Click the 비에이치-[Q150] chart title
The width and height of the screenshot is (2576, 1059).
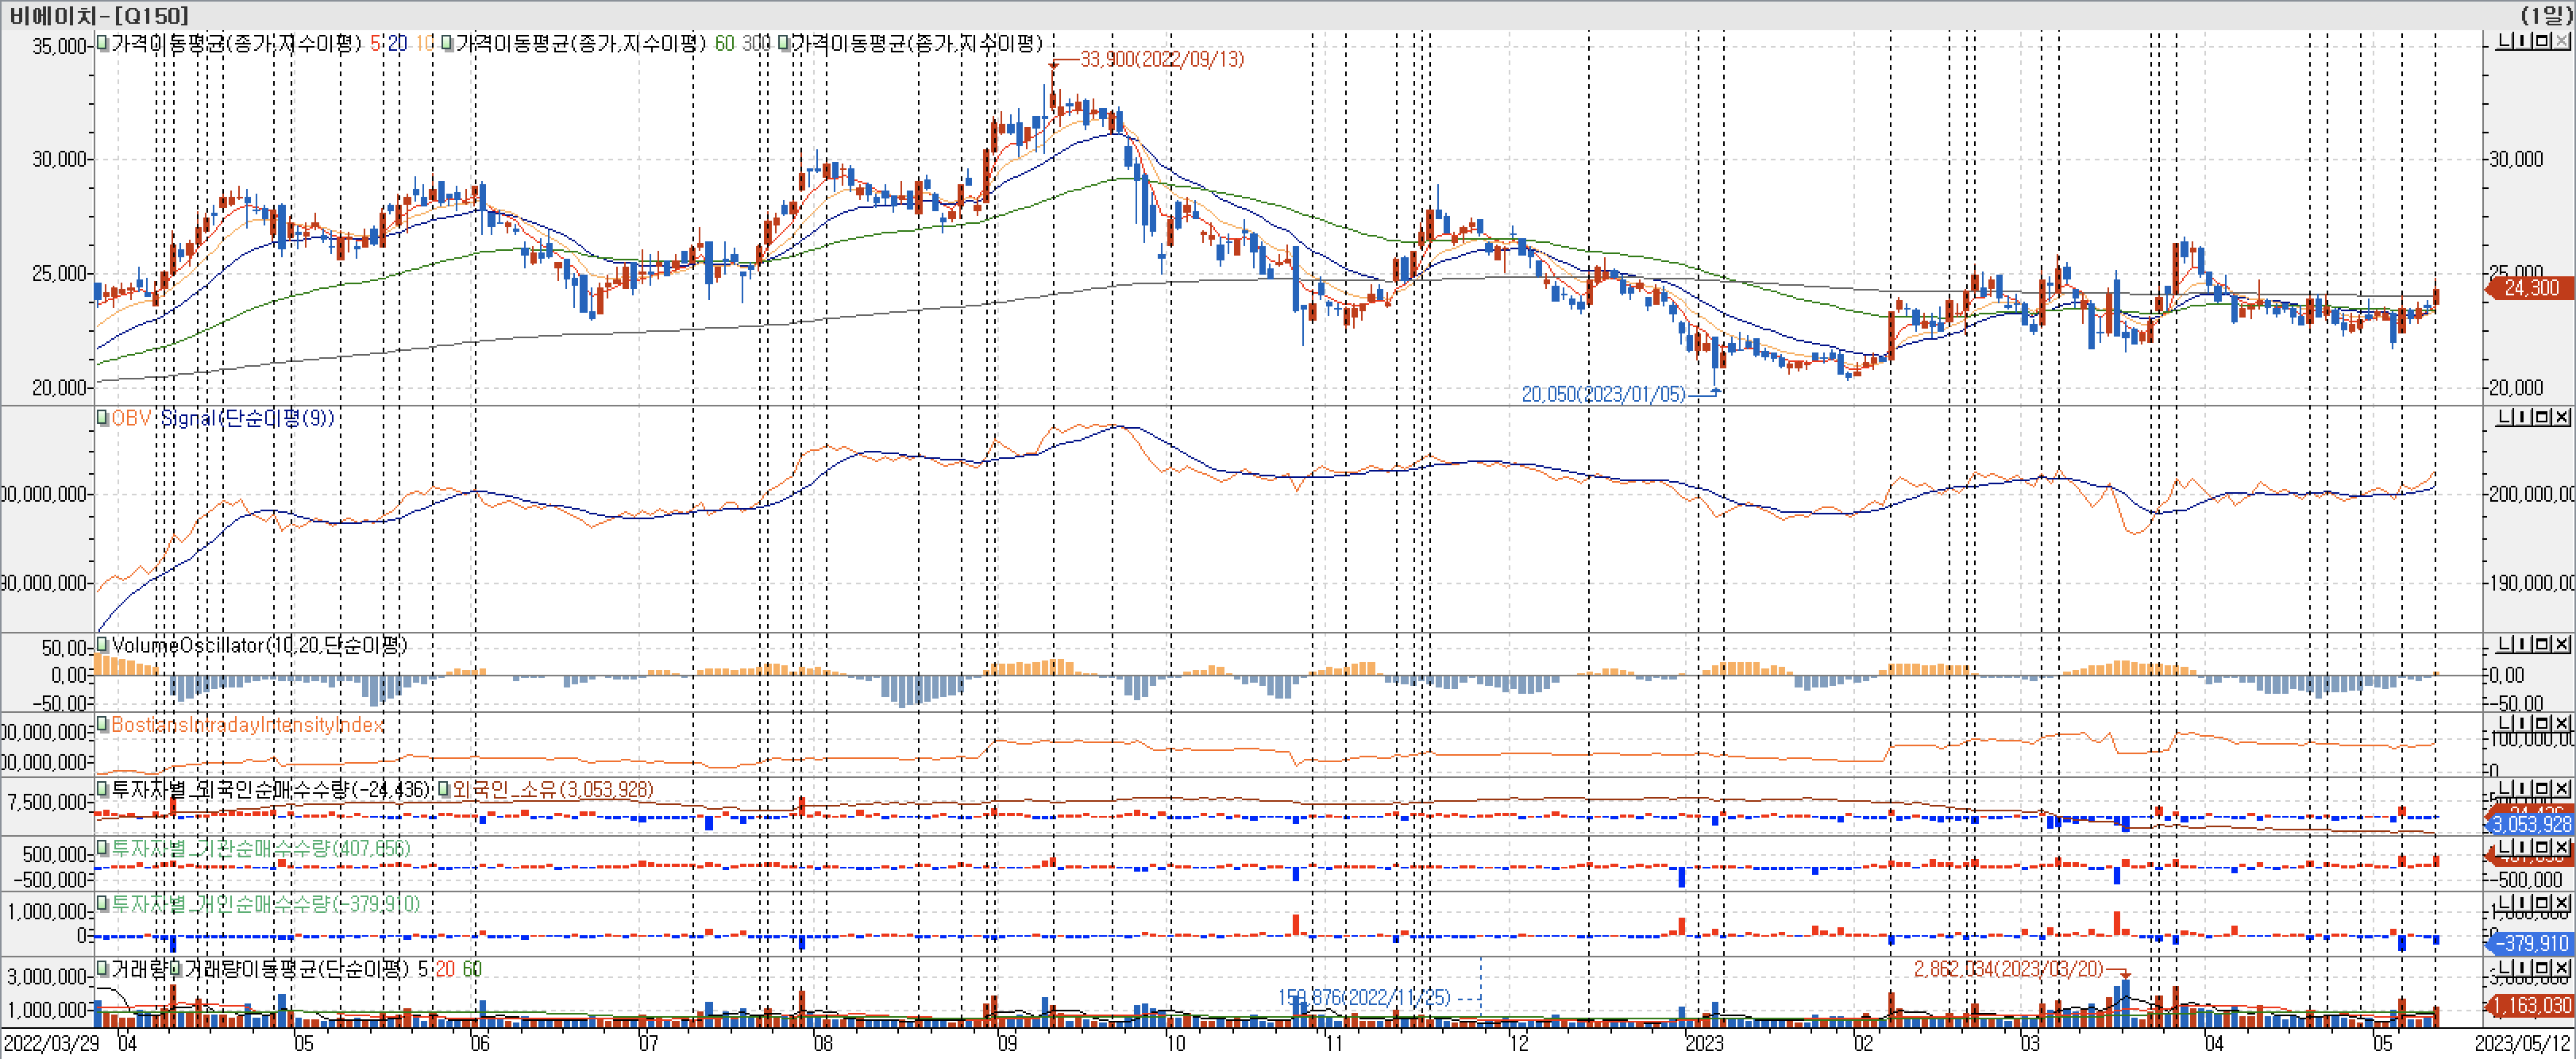98,15
